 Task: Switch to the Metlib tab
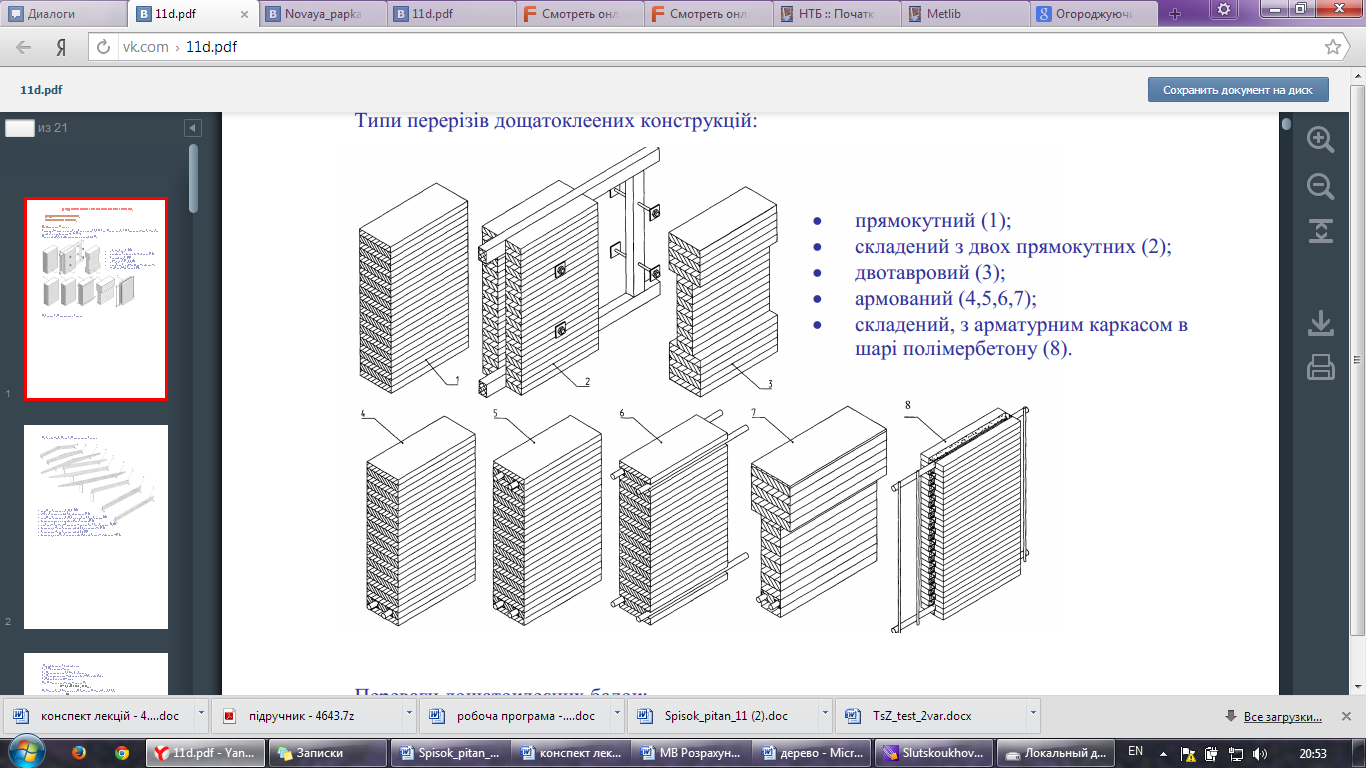click(x=965, y=14)
